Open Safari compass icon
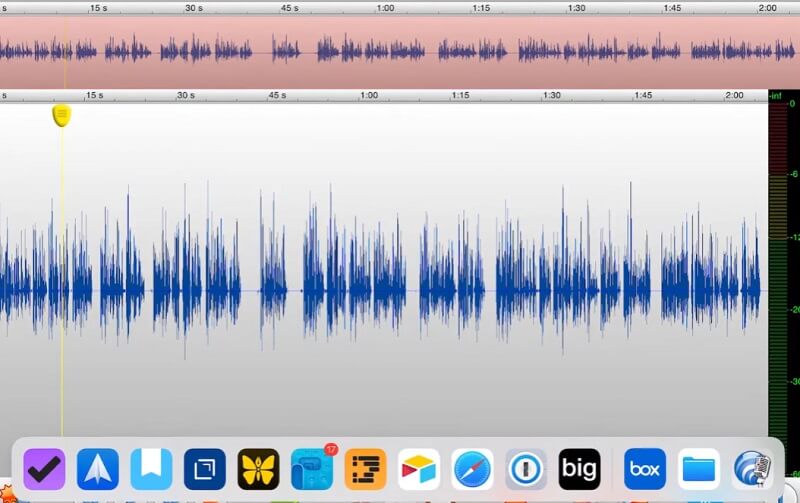This screenshot has width=800, height=503. 472,469
